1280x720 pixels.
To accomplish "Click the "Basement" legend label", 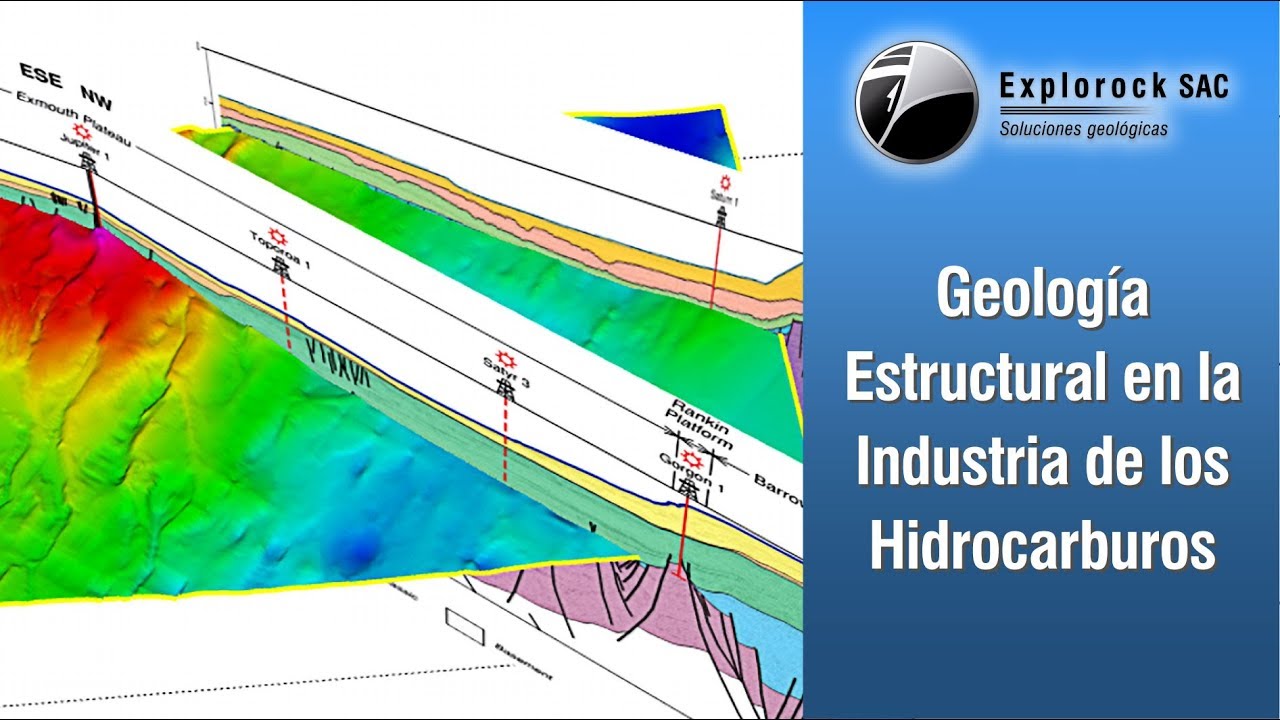I will (x=522, y=663).
